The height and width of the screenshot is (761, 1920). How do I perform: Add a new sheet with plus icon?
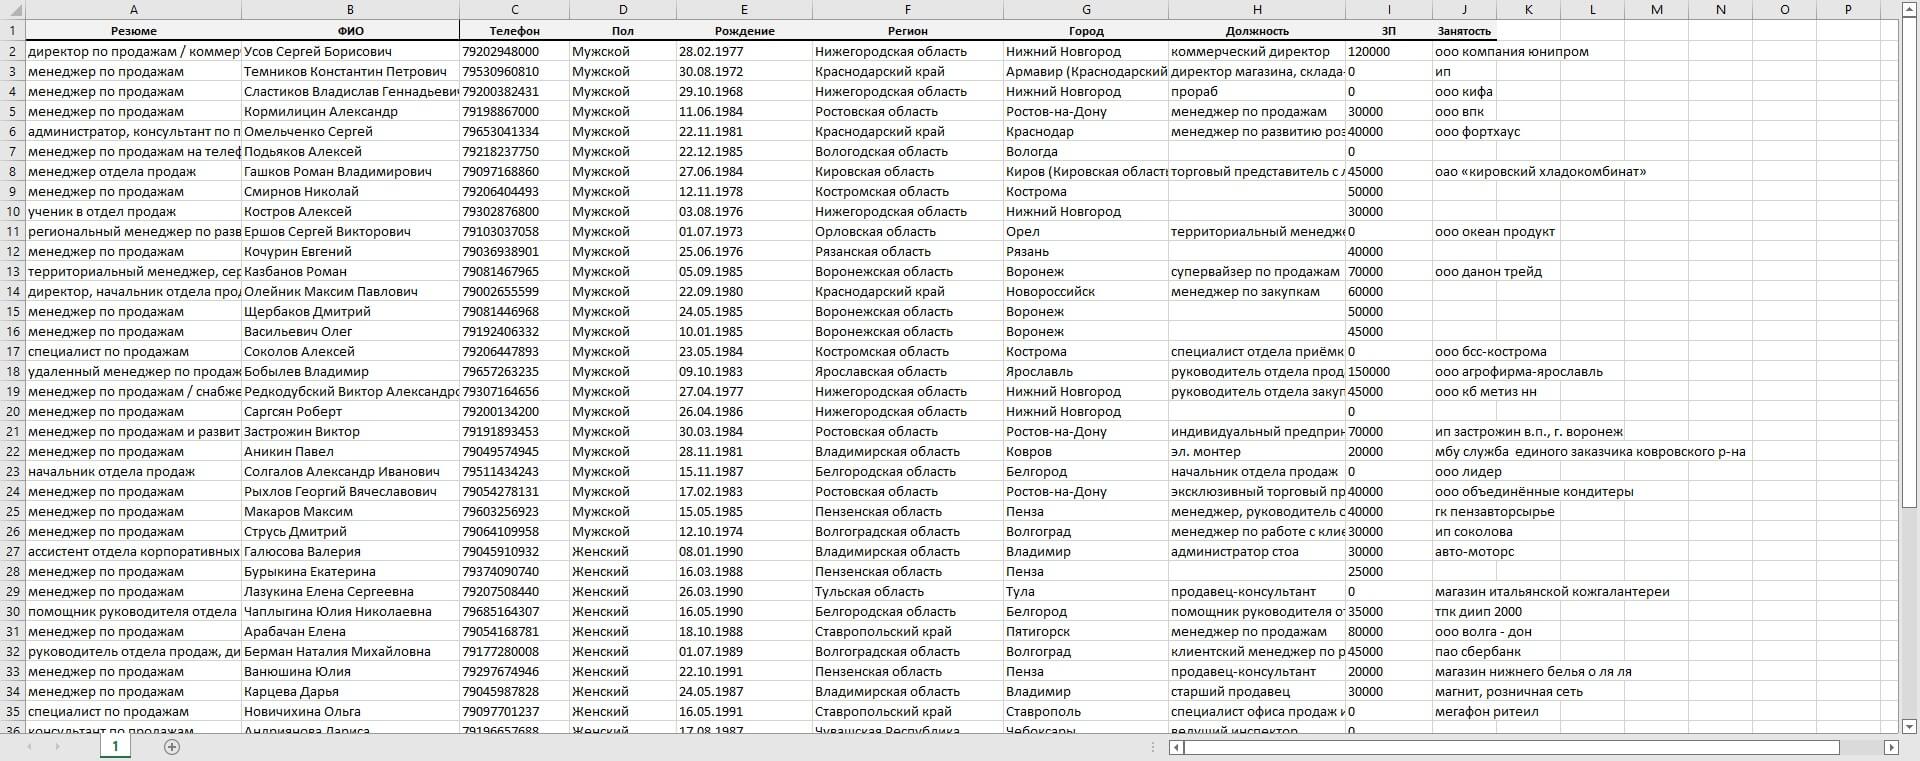172,747
